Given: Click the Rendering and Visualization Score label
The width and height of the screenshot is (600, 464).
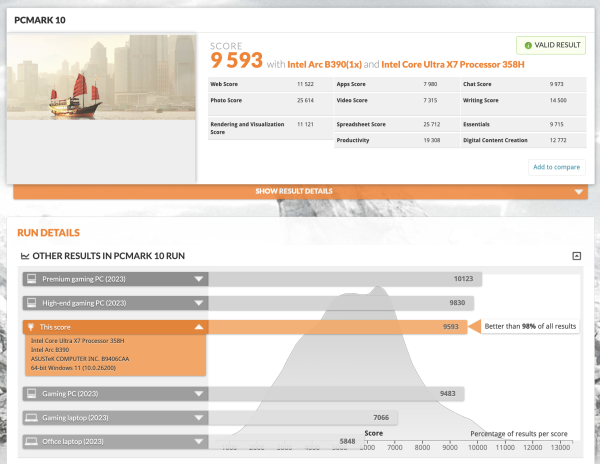Looking at the screenshot, I should [247, 128].
